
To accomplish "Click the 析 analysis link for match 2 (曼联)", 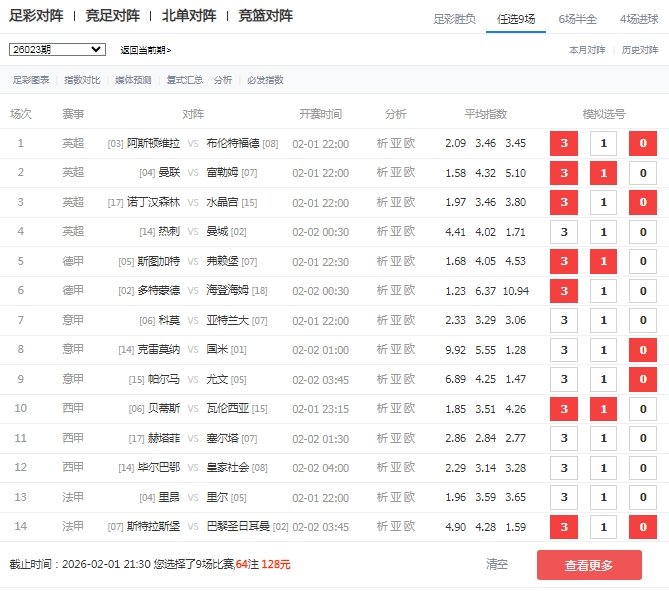I will [382, 172].
